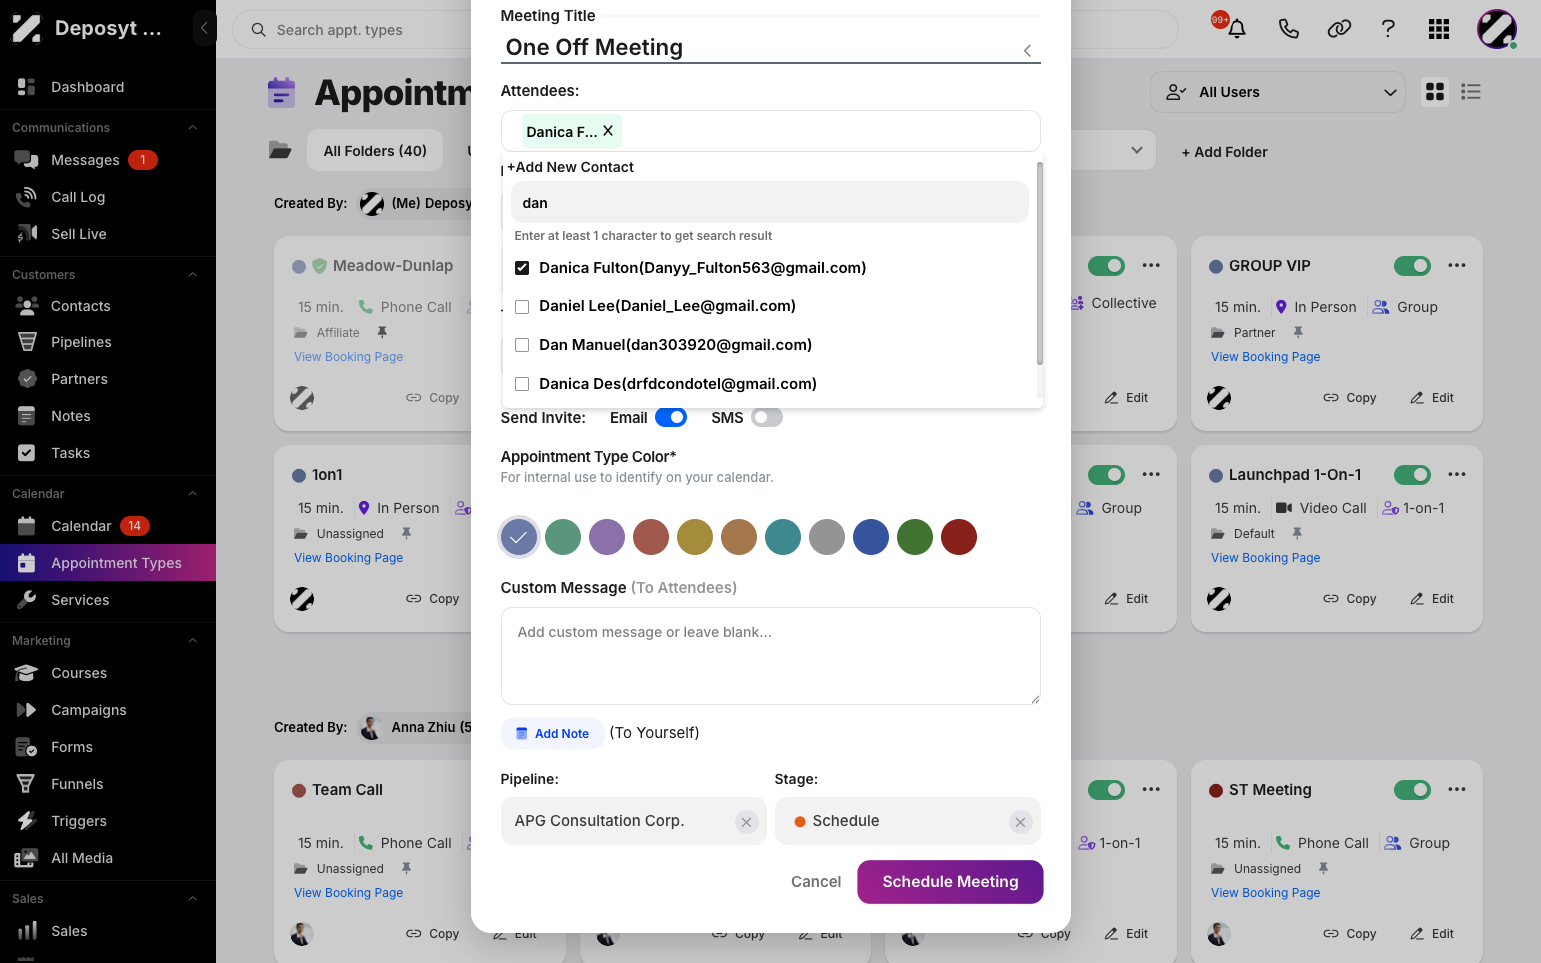Collapse the Sales sidebar section
The width and height of the screenshot is (1541, 963).
click(x=193, y=899)
